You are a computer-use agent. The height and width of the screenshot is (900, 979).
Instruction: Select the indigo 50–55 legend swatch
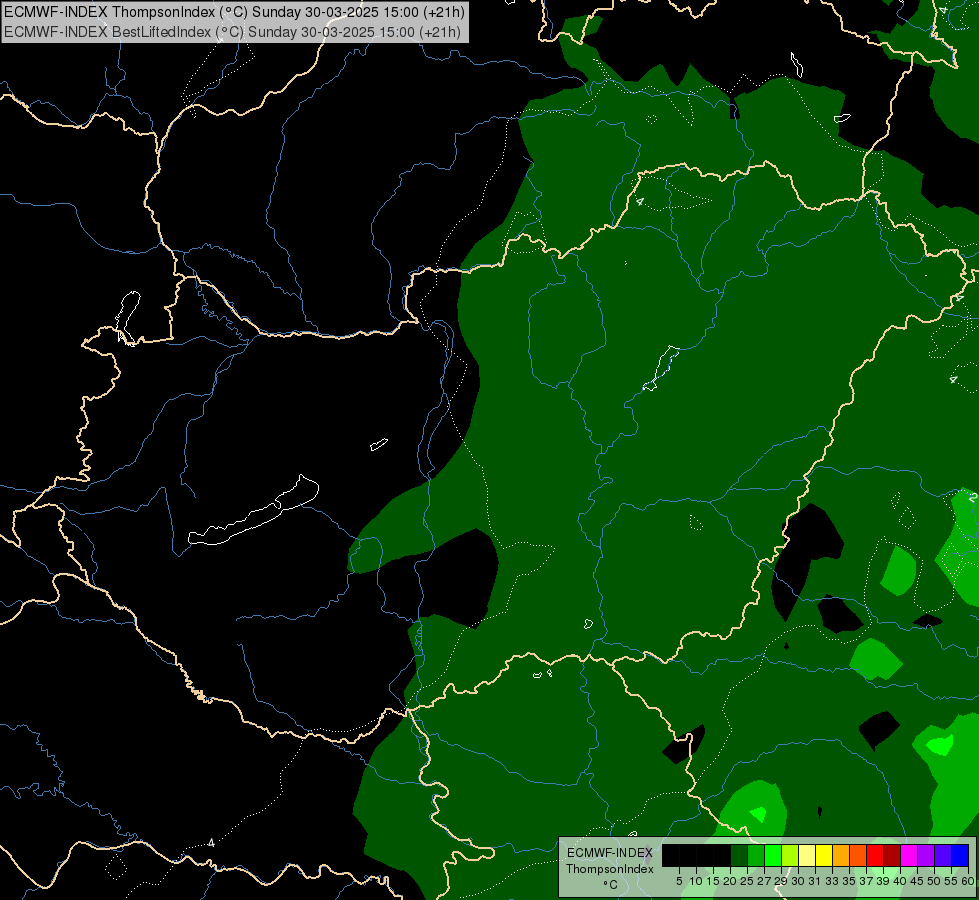943,855
